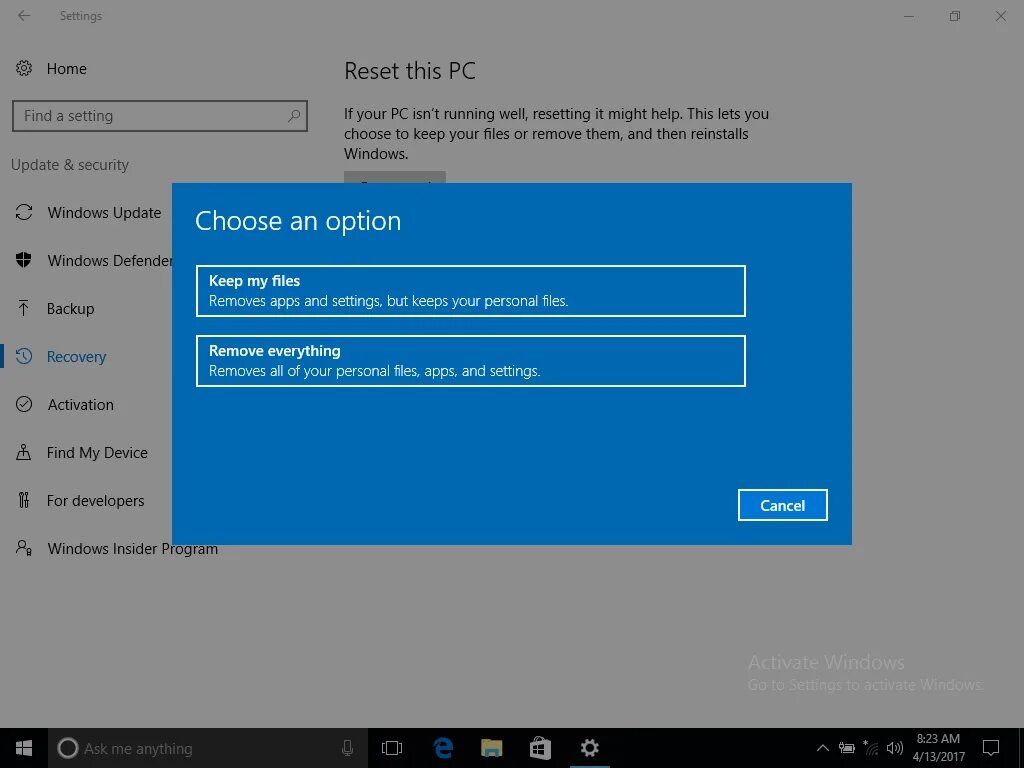Image resolution: width=1024 pixels, height=768 pixels.
Task: Open Windows Update settings
Action: [104, 212]
